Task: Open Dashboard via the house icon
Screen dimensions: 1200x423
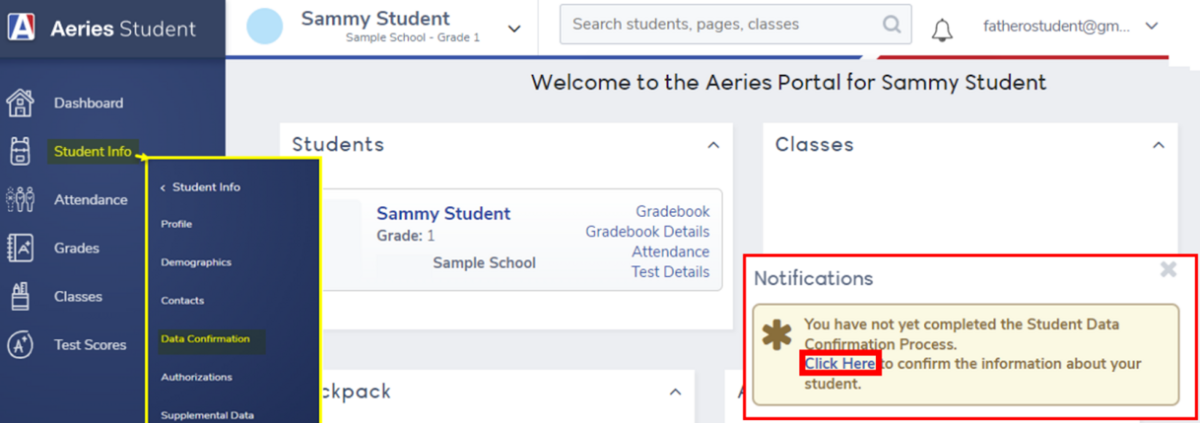Action: 20,103
